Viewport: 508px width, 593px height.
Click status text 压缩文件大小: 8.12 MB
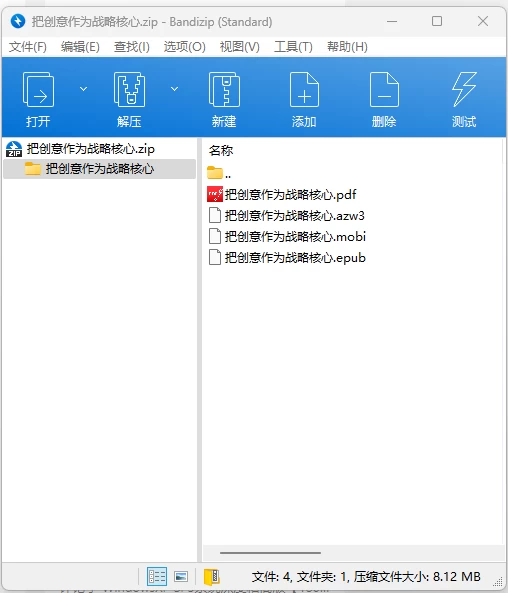[417, 577]
